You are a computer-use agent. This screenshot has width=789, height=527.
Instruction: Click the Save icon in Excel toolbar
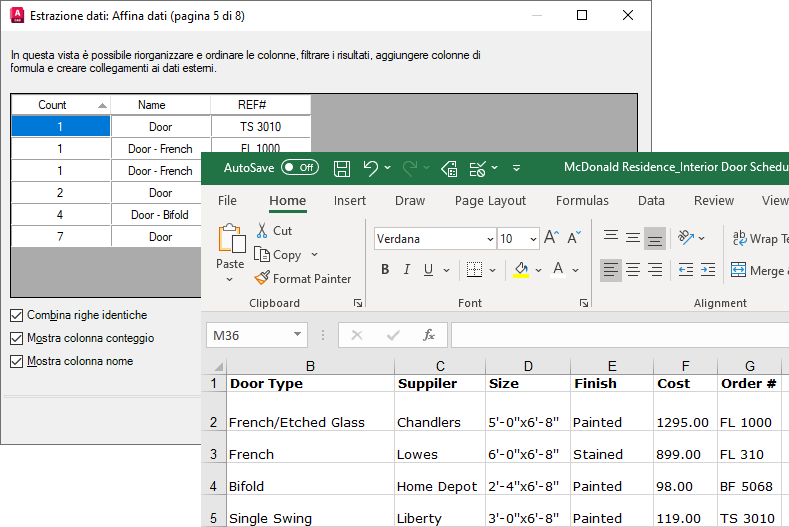pos(342,168)
